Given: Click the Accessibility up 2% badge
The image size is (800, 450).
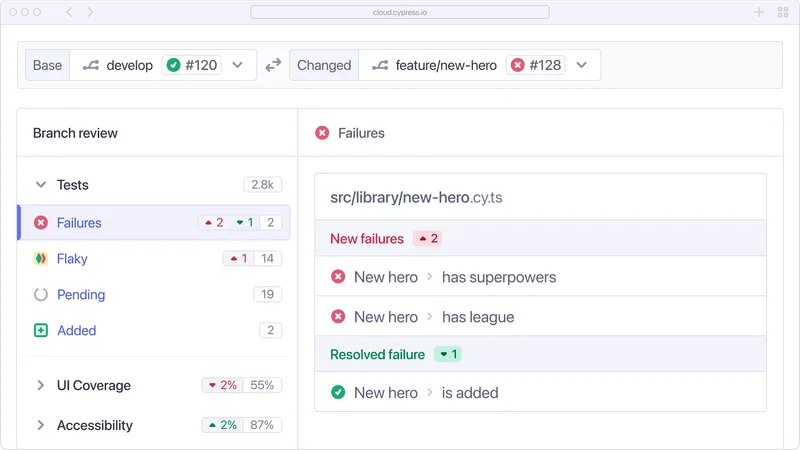Looking at the screenshot, I should 223,425.
